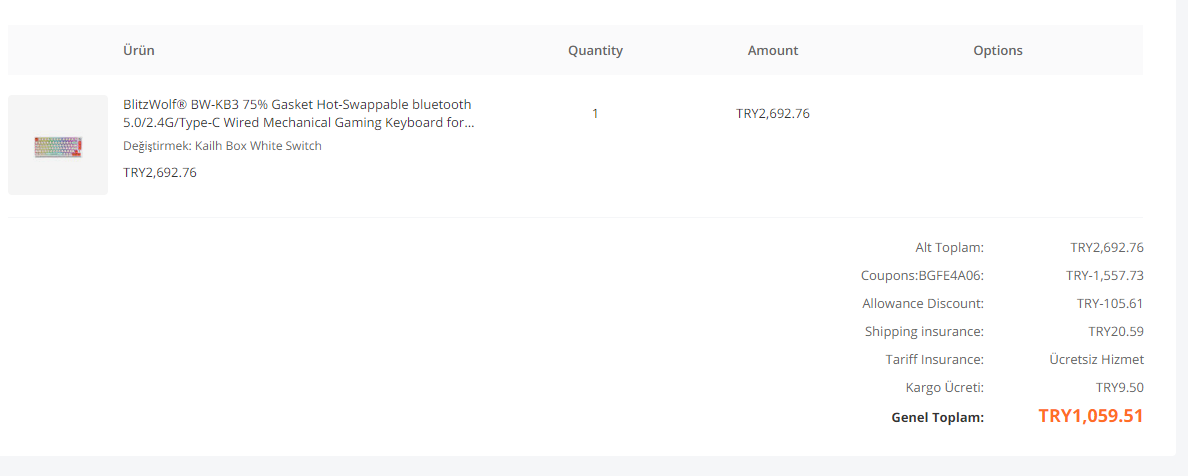Click the Alt Toplam label
This screenshot has width=1188, height=476.
(949, 247)
